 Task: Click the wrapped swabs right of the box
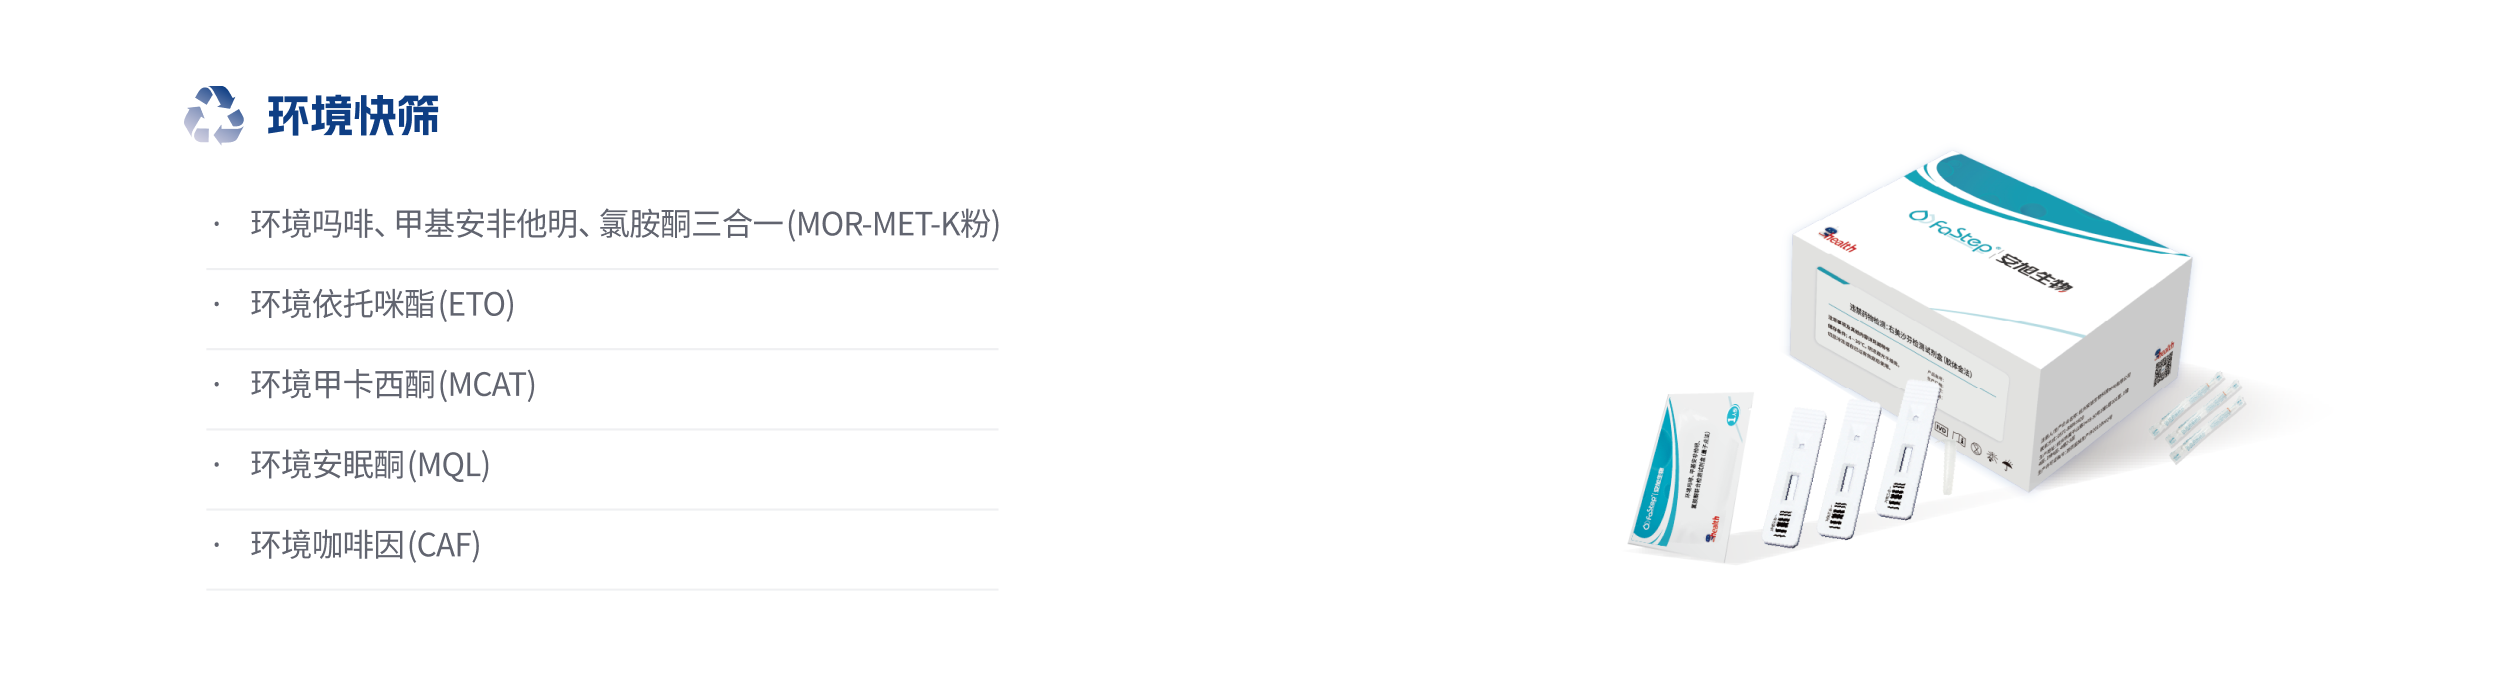coord(2198,420)
